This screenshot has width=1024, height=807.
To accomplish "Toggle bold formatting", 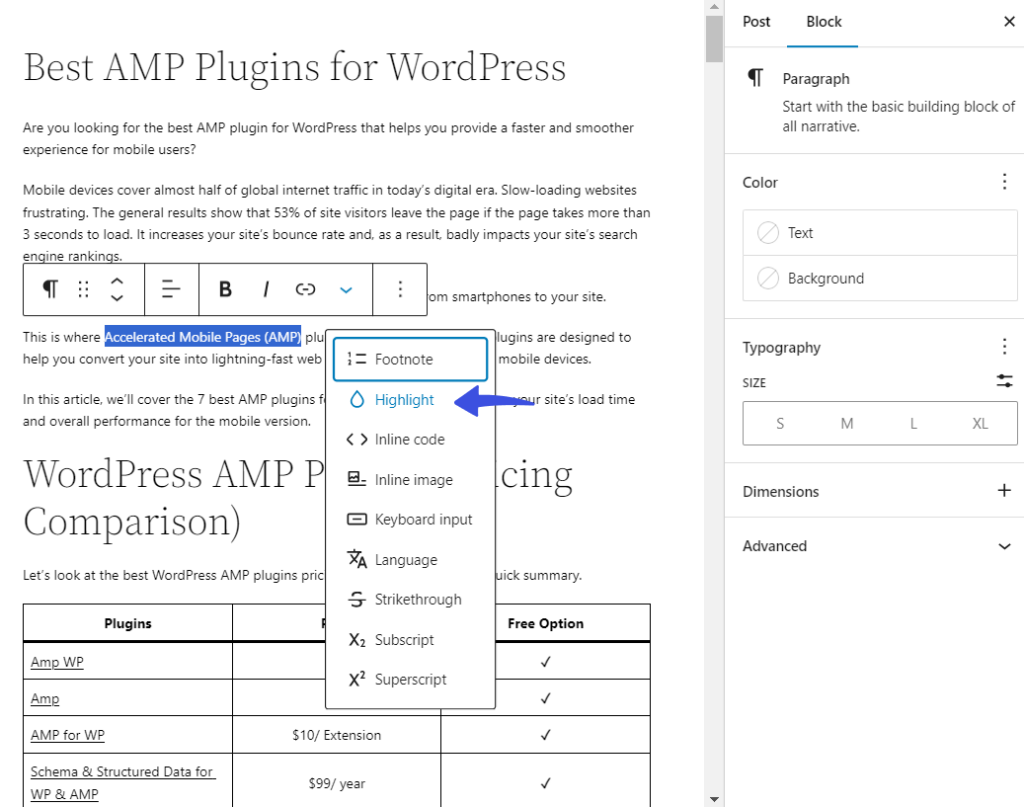I will [225, 289].
